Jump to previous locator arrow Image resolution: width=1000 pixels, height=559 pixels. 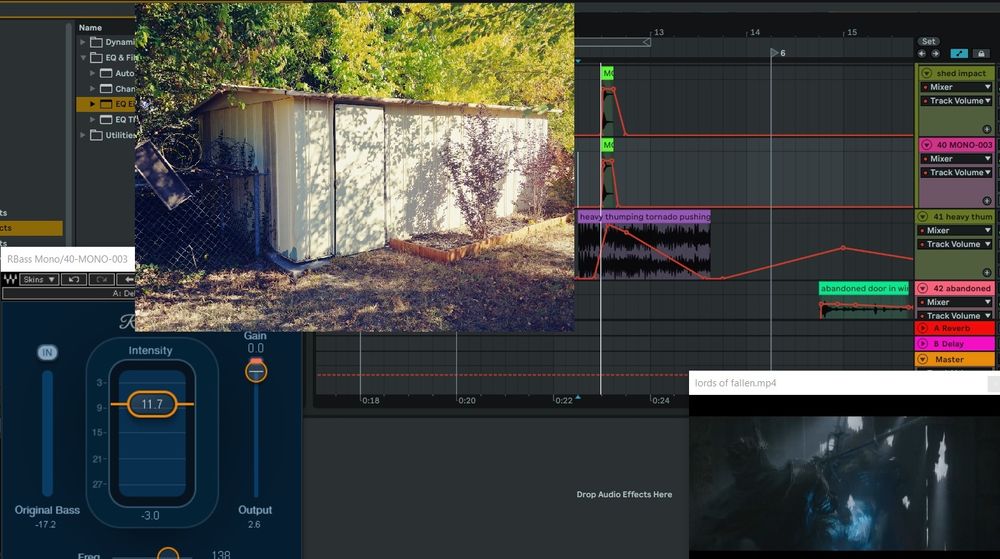[922, 54]
